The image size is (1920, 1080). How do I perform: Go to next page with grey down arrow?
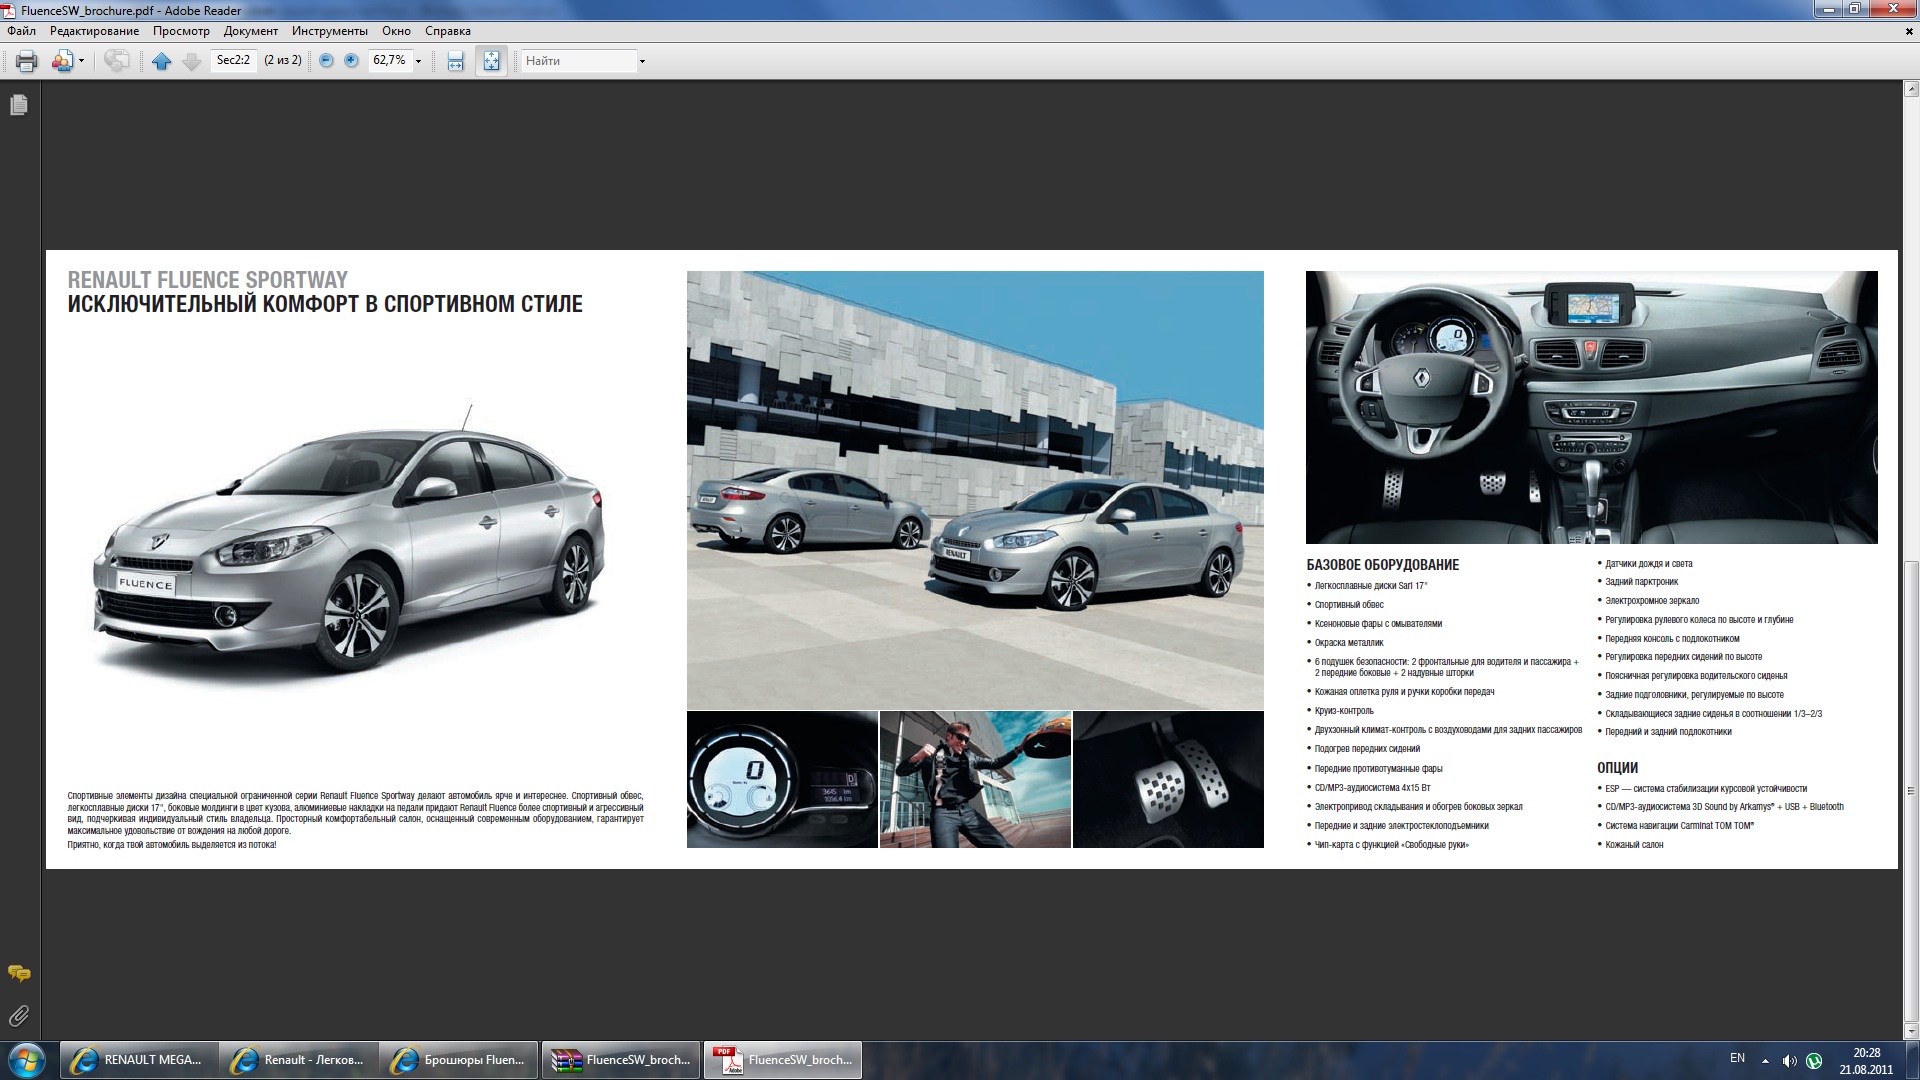pyautogui.click(x=192, y=61)
